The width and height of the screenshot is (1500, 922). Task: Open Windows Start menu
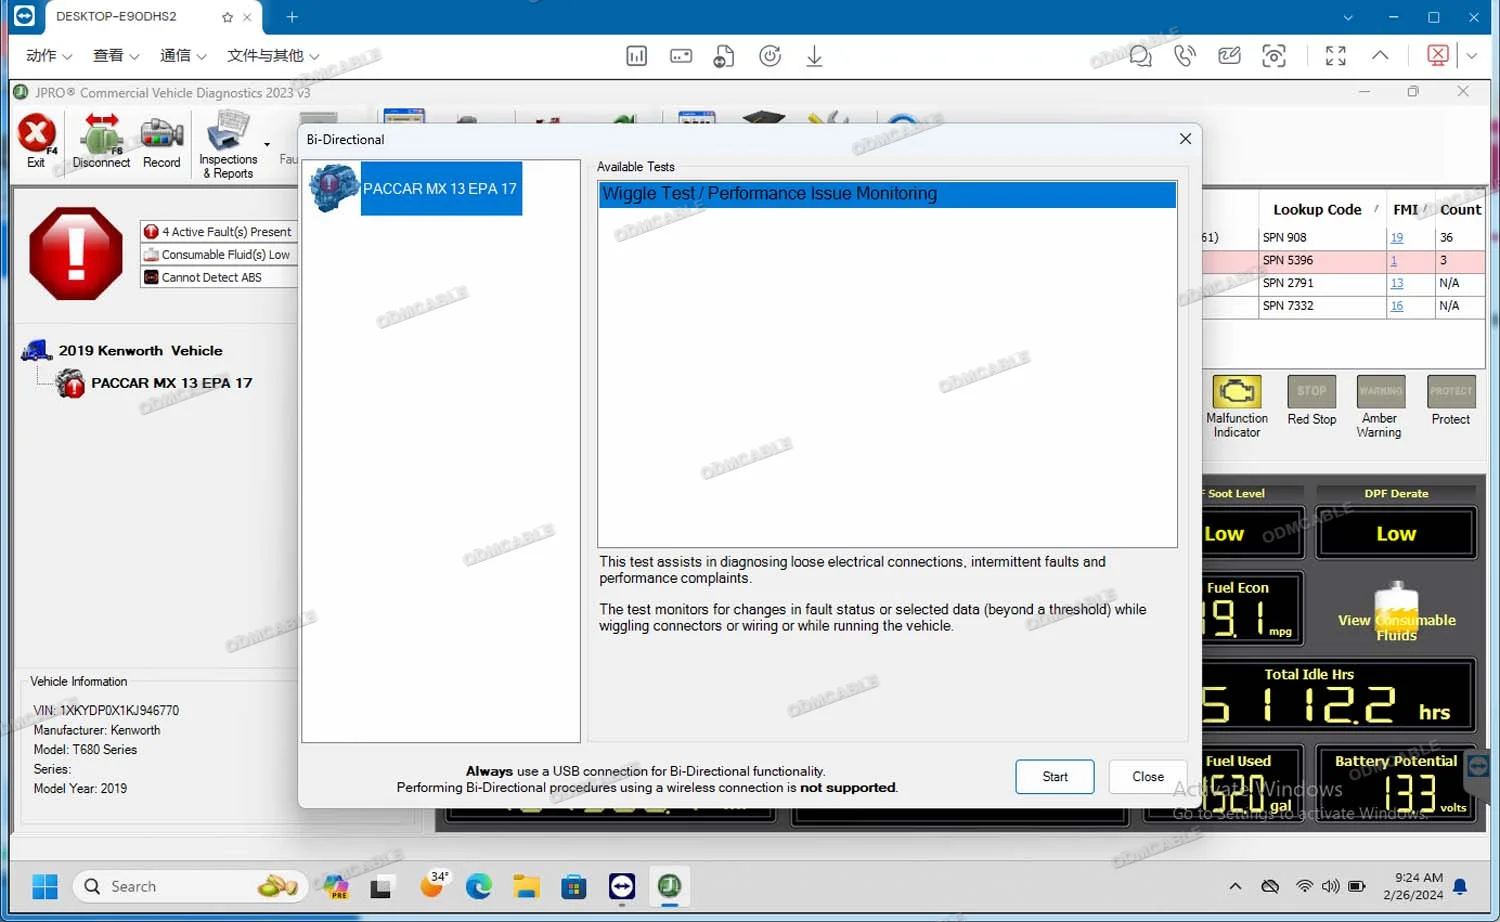tap(45, 886)
